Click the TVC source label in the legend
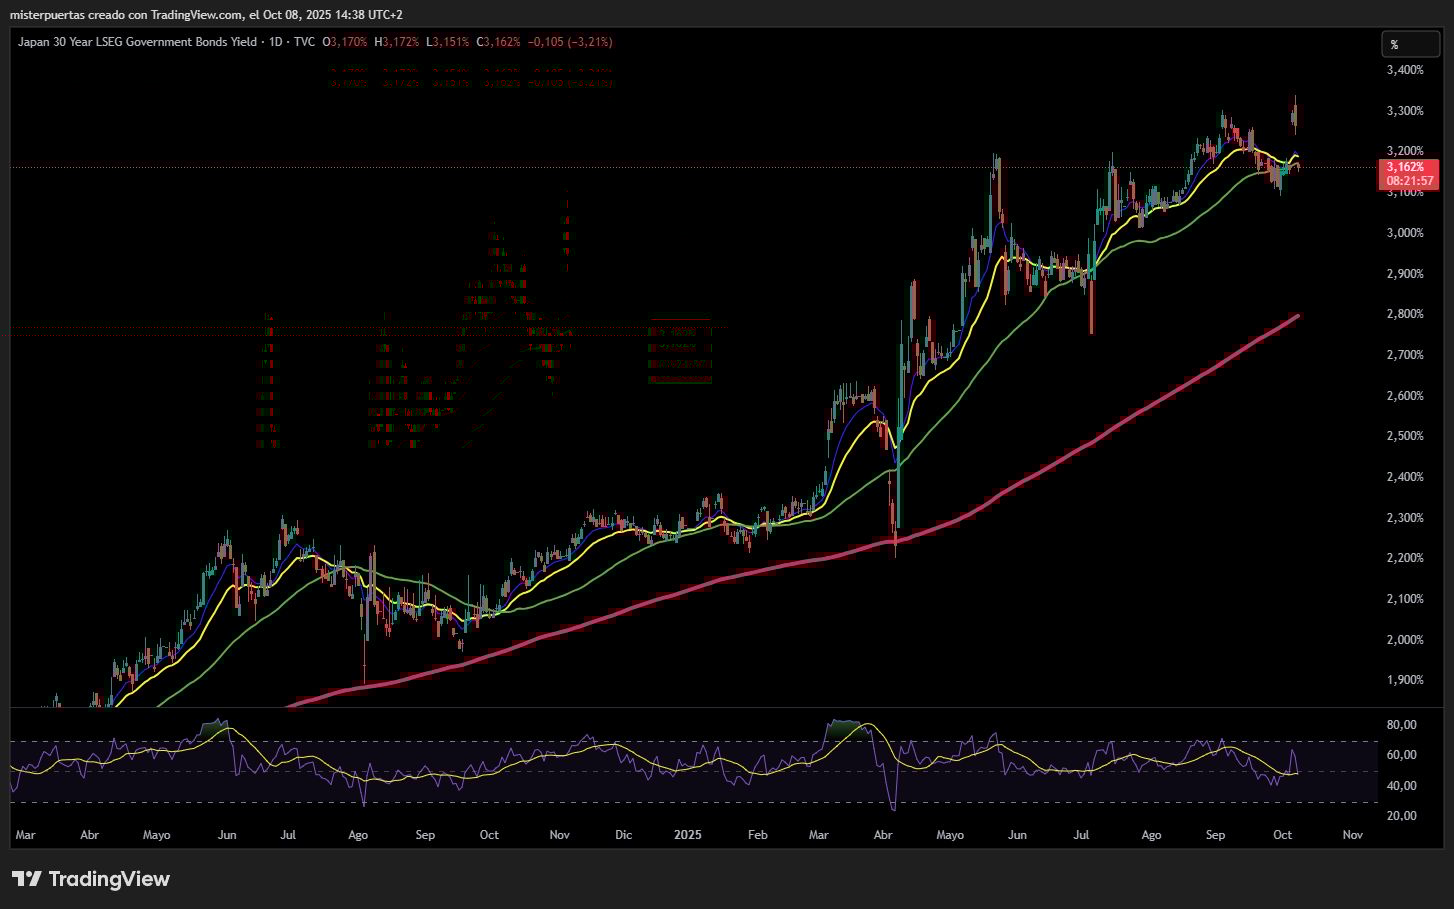The height and width of the screenshot is (909, 1454). pos(304,42)
